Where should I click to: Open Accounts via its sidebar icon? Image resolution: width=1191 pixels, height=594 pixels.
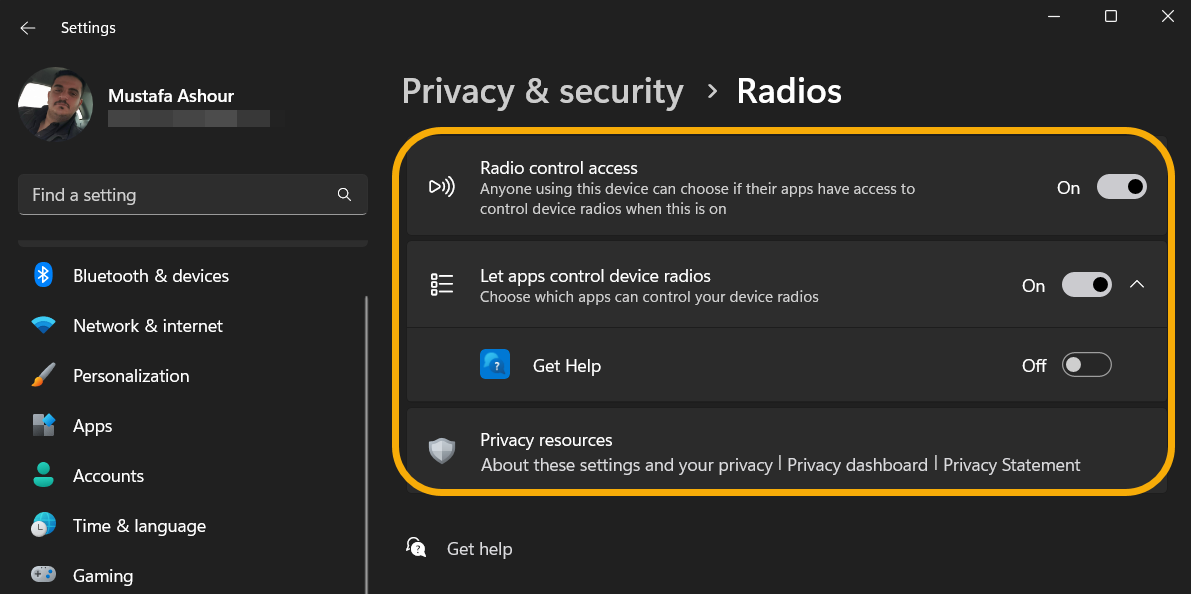[43, 475]
